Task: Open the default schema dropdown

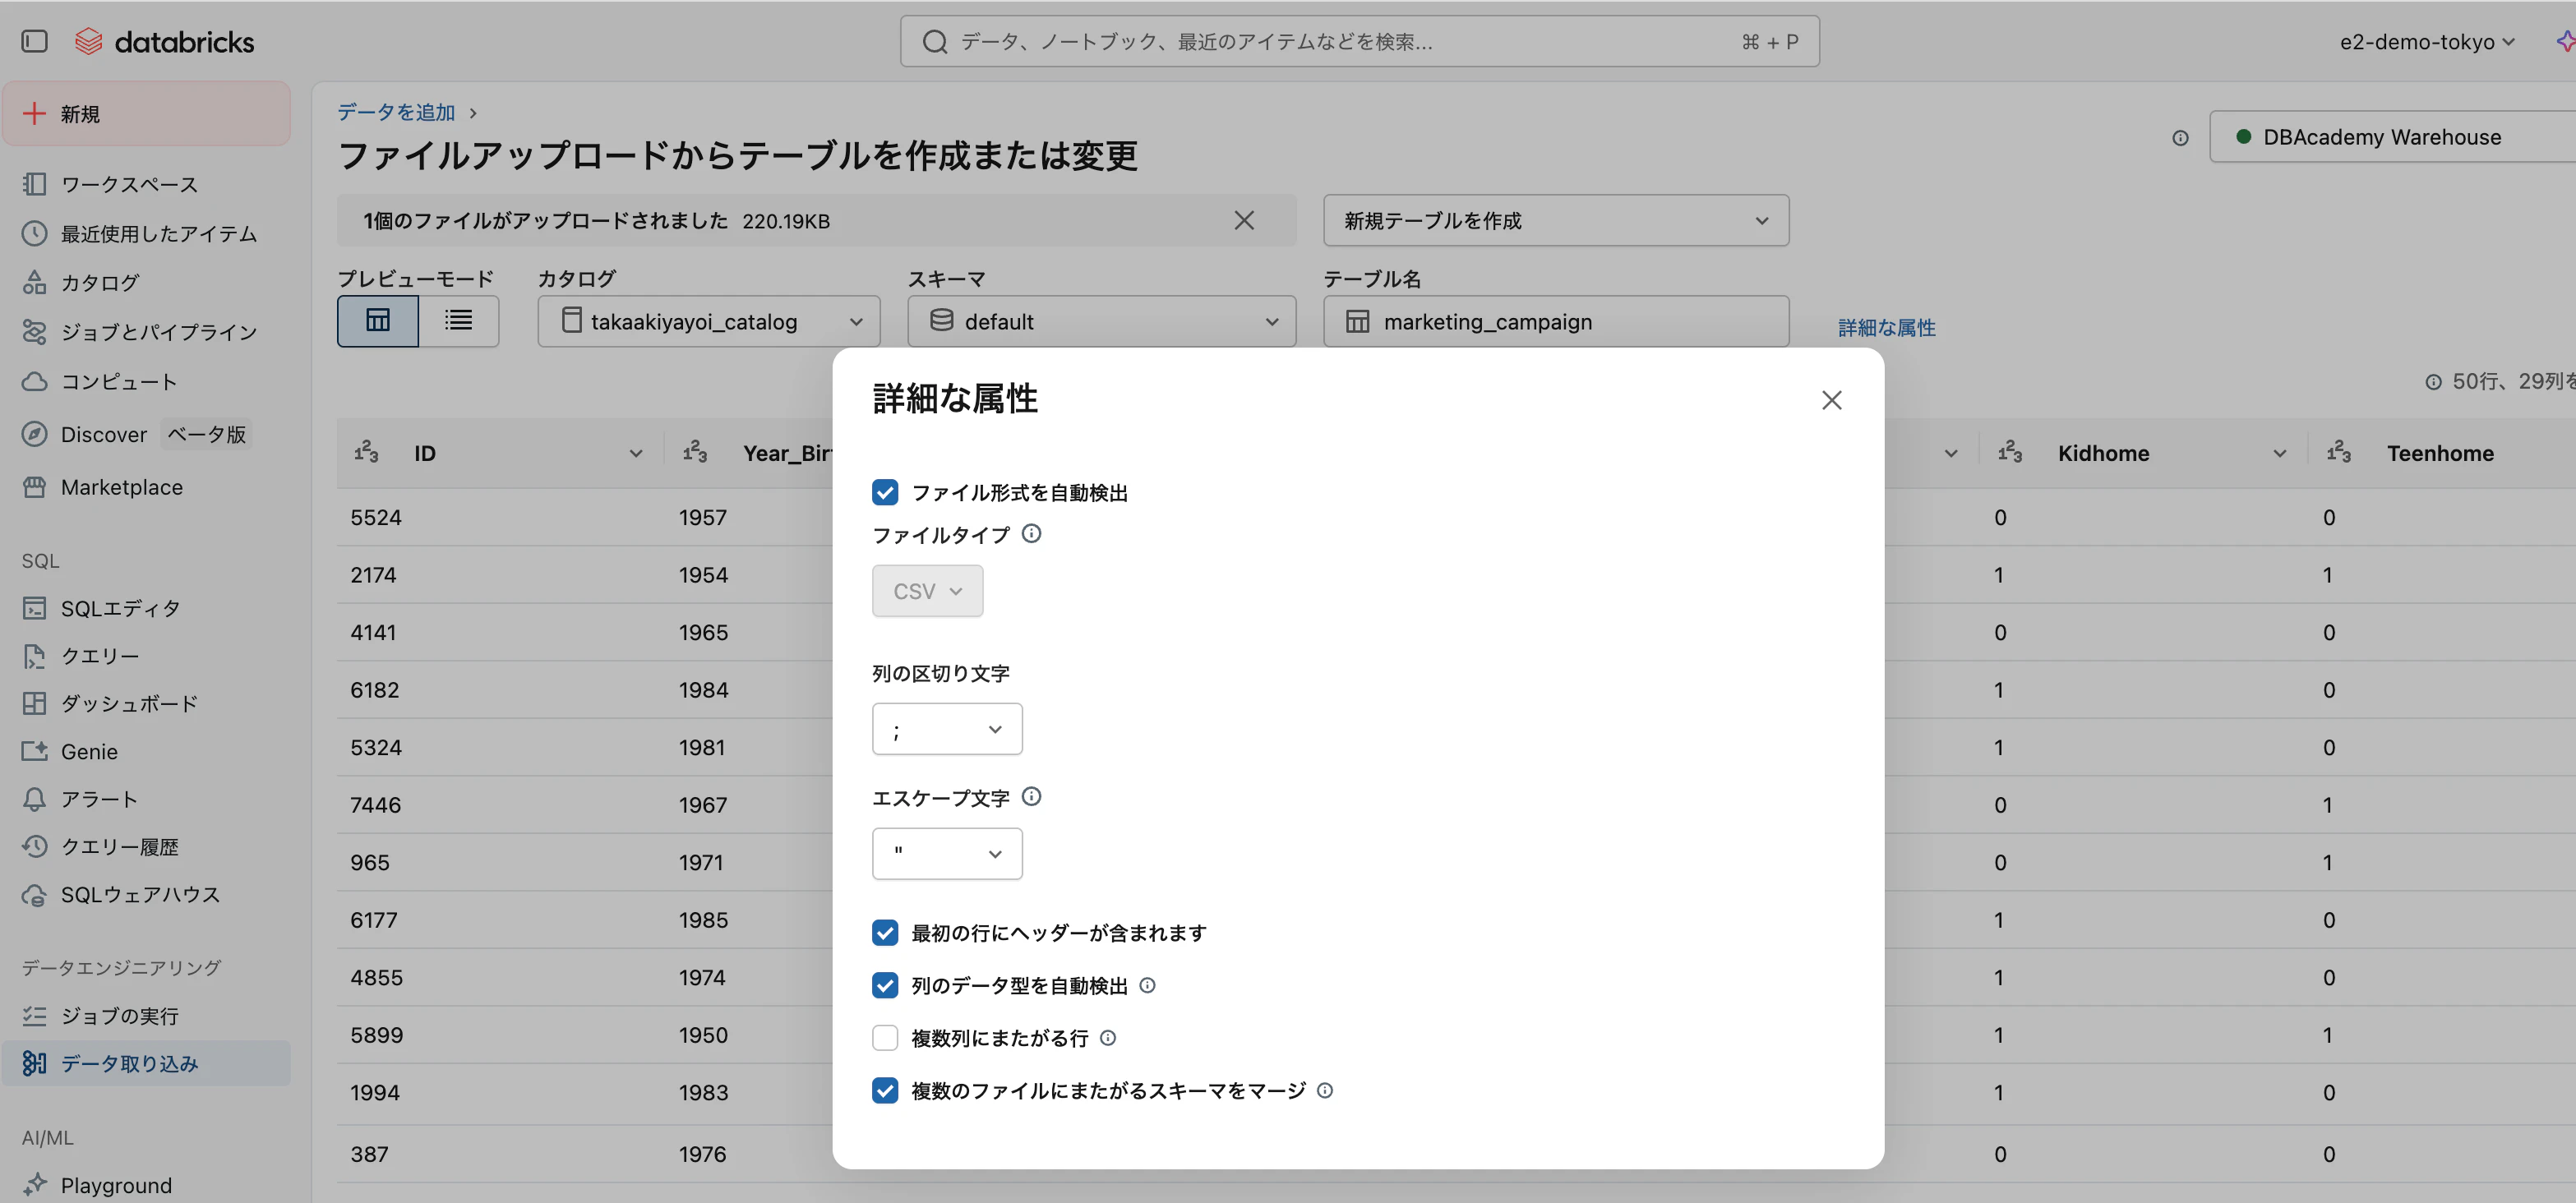Action: click(x=1102, y=321)
